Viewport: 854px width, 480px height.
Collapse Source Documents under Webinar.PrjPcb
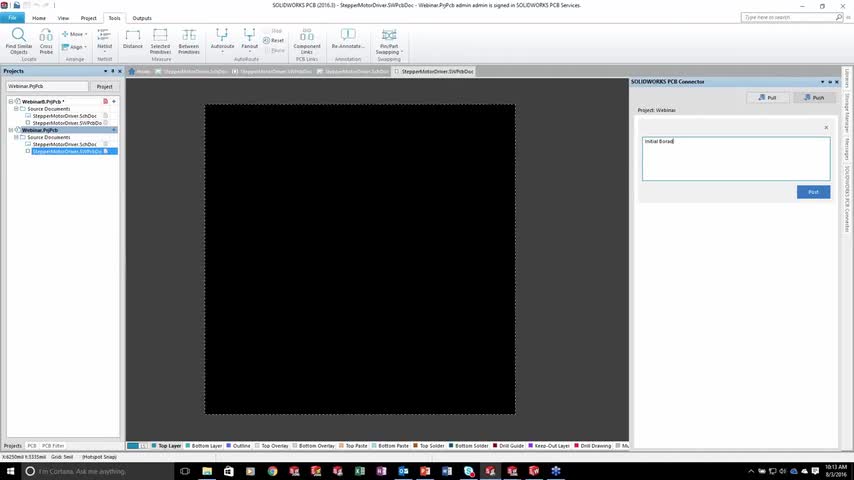16,137
